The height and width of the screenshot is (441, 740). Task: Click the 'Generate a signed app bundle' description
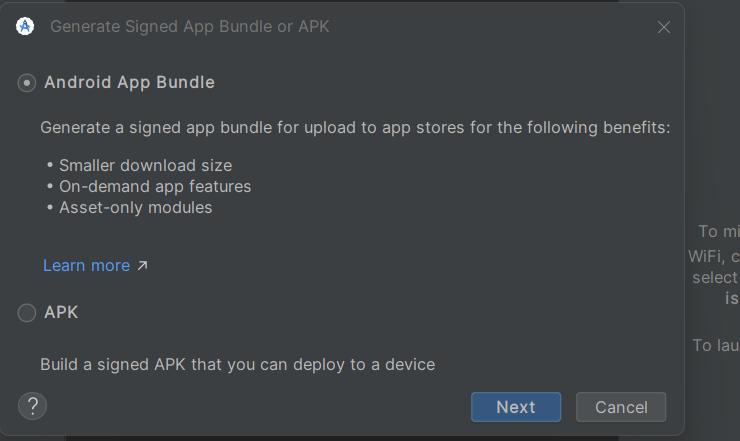pyautogui.click(x=355, y=128)
